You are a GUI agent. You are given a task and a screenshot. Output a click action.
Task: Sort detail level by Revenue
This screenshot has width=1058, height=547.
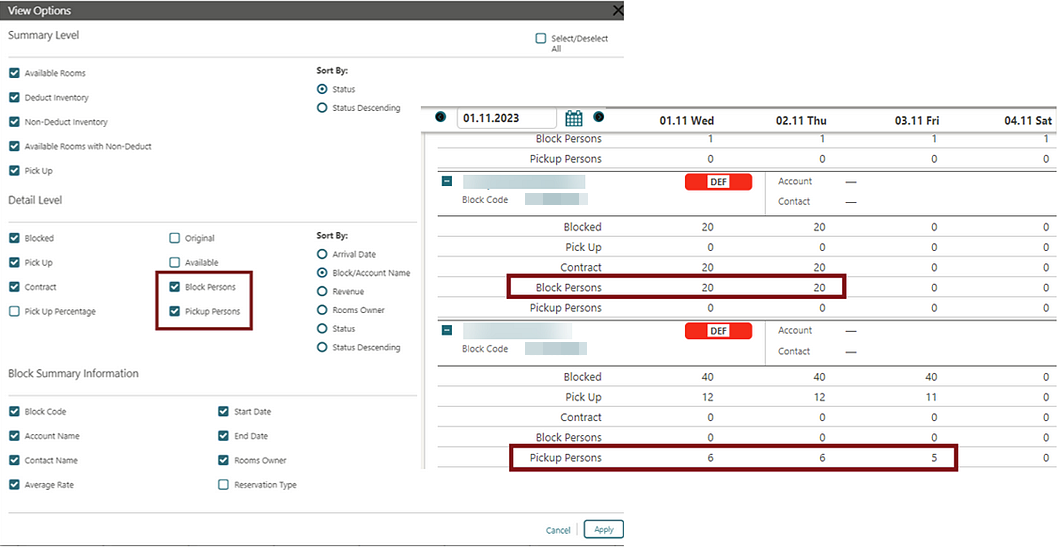322,291
